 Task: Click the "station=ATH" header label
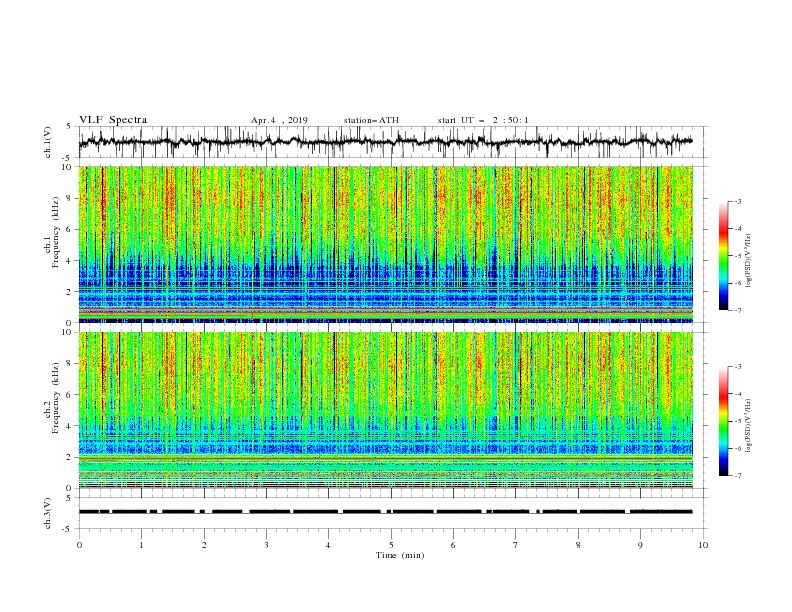[x=371, y=120]
